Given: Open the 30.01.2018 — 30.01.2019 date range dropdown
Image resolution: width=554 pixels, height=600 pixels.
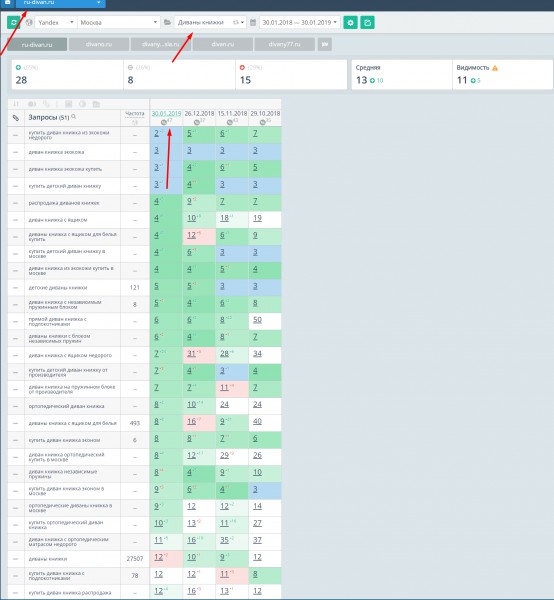Looking at the screenshot, I should (x=300, y=23).
